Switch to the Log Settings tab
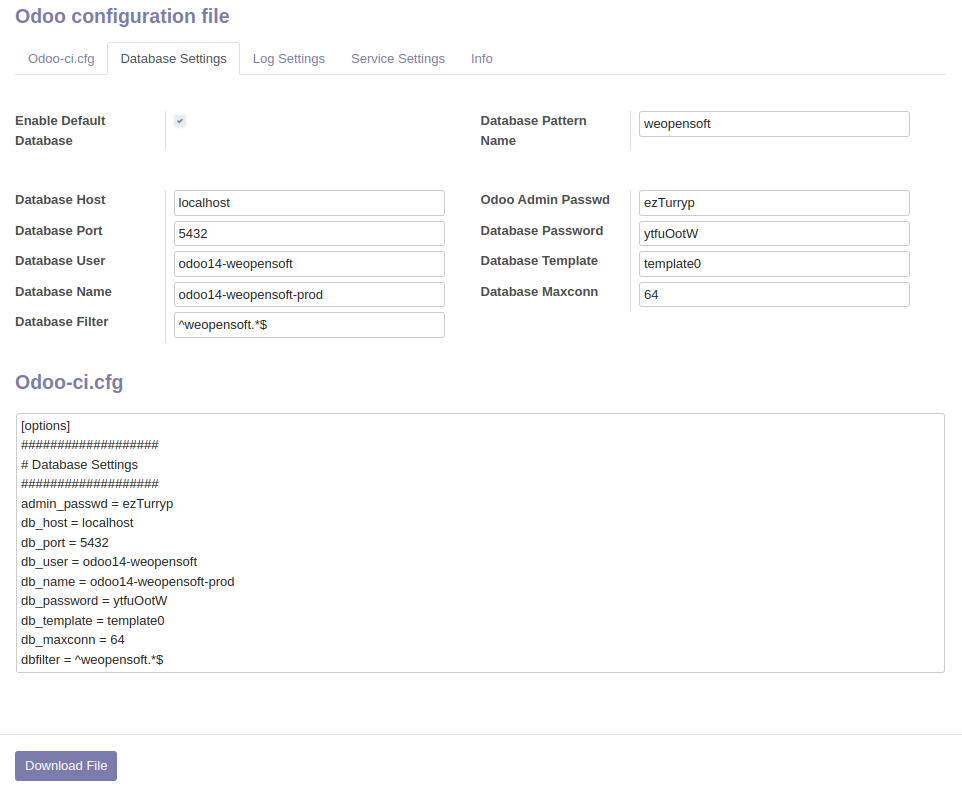Screen dimensions: 962x790 tap(288, 59)
